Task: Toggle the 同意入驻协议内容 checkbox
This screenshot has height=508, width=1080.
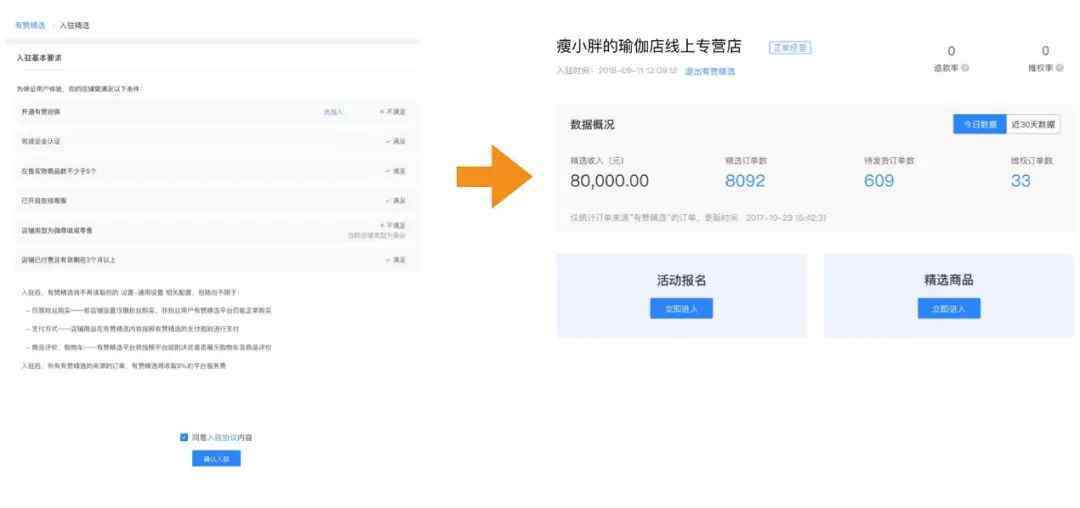Action: [x=184, y=437]
